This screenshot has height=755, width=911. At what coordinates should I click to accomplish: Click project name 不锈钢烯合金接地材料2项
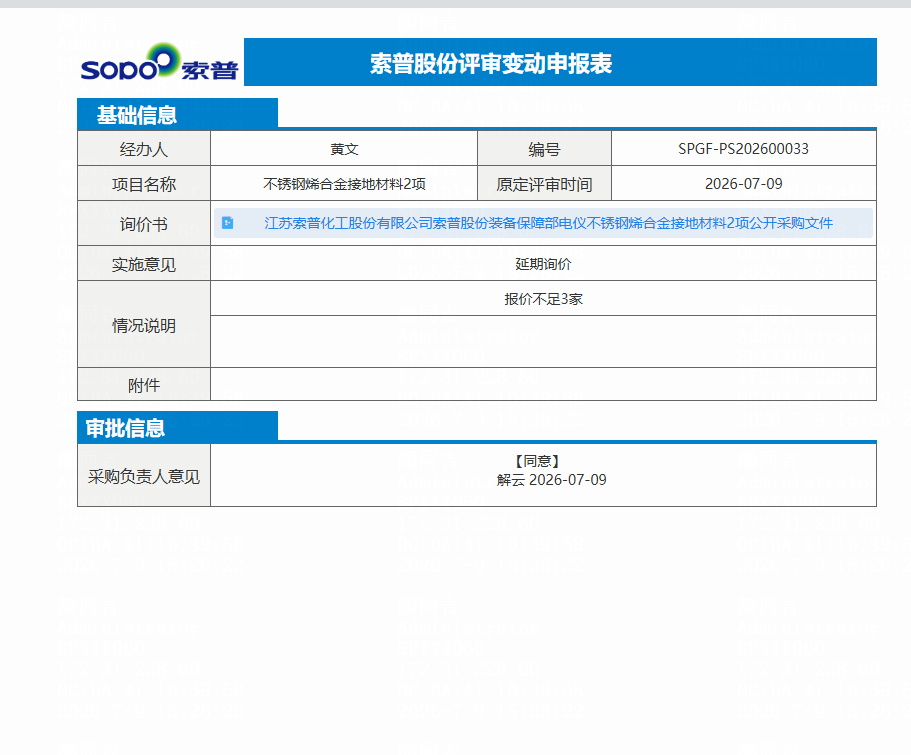click(x=344, y=184)
